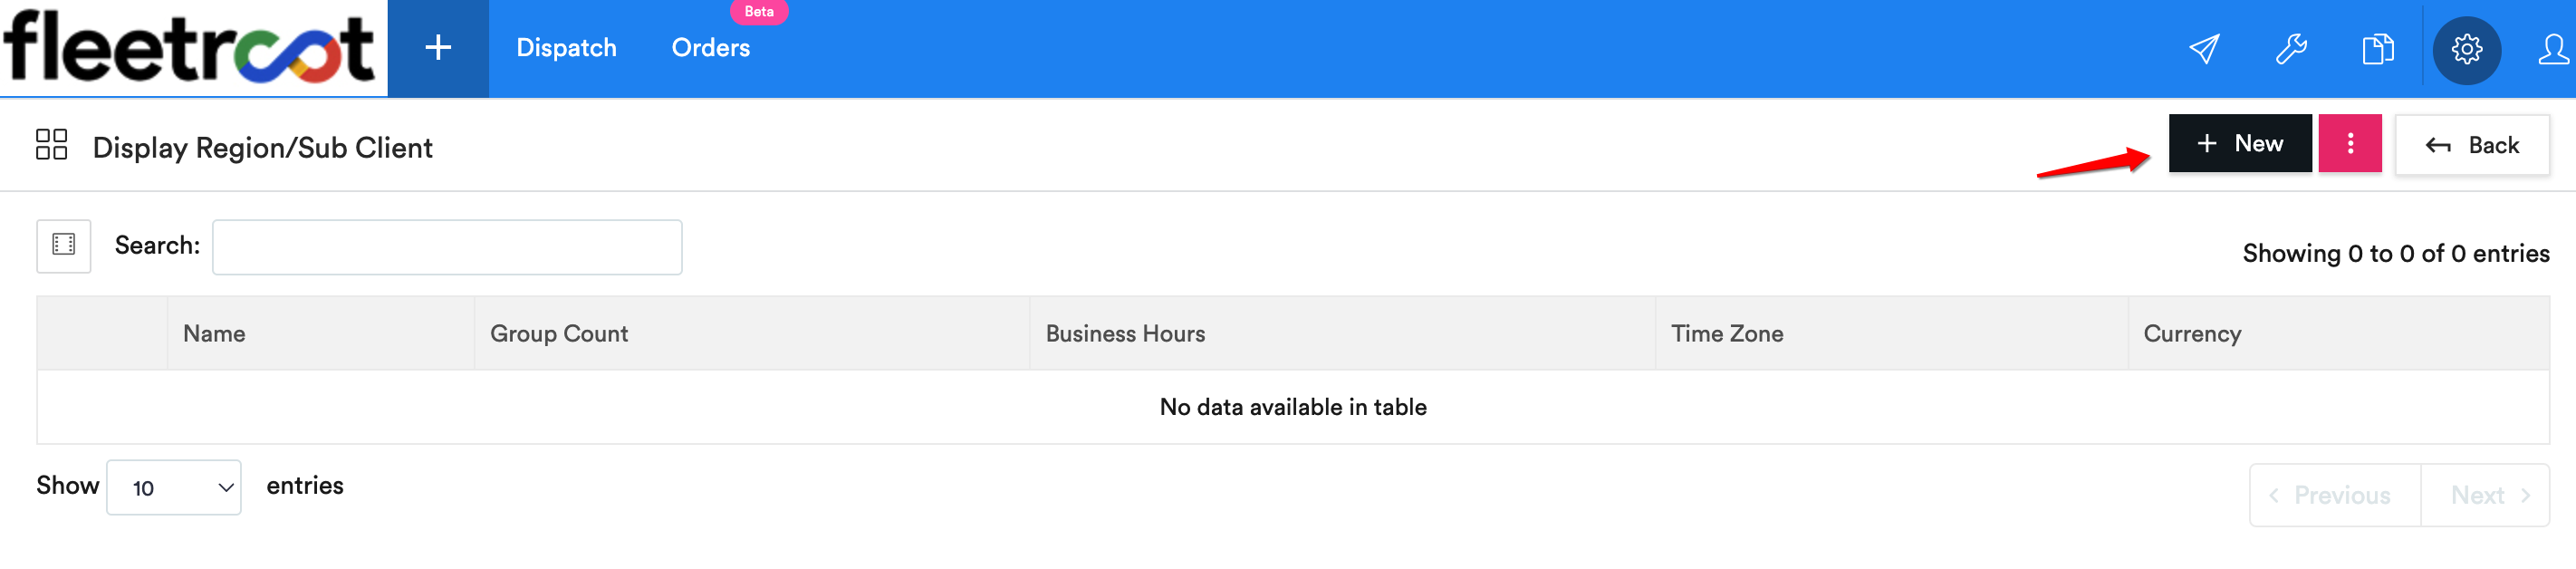Open the plus quick-add menu in navbar

coord(438,48)
